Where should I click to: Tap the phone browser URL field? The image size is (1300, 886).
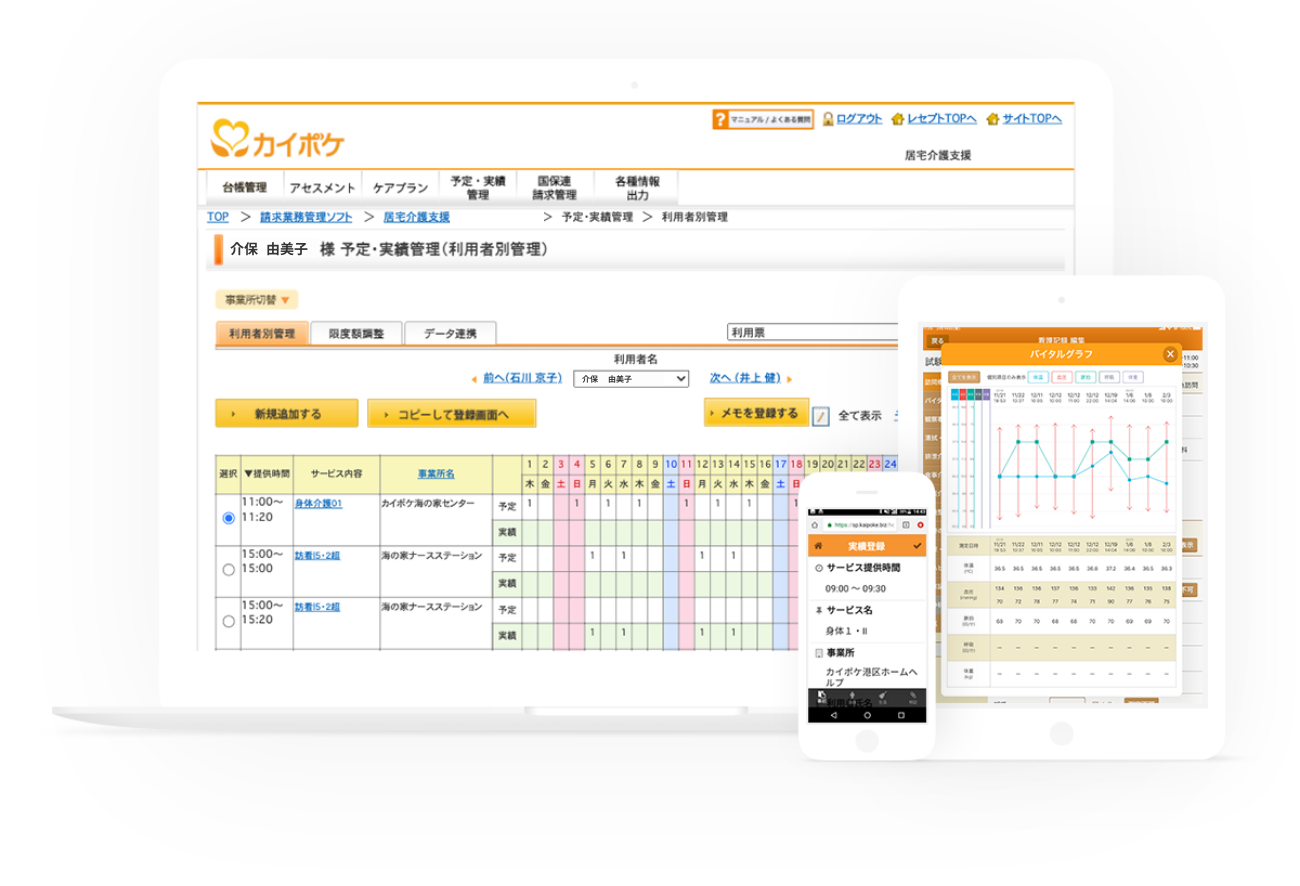(x=859, y=524)
